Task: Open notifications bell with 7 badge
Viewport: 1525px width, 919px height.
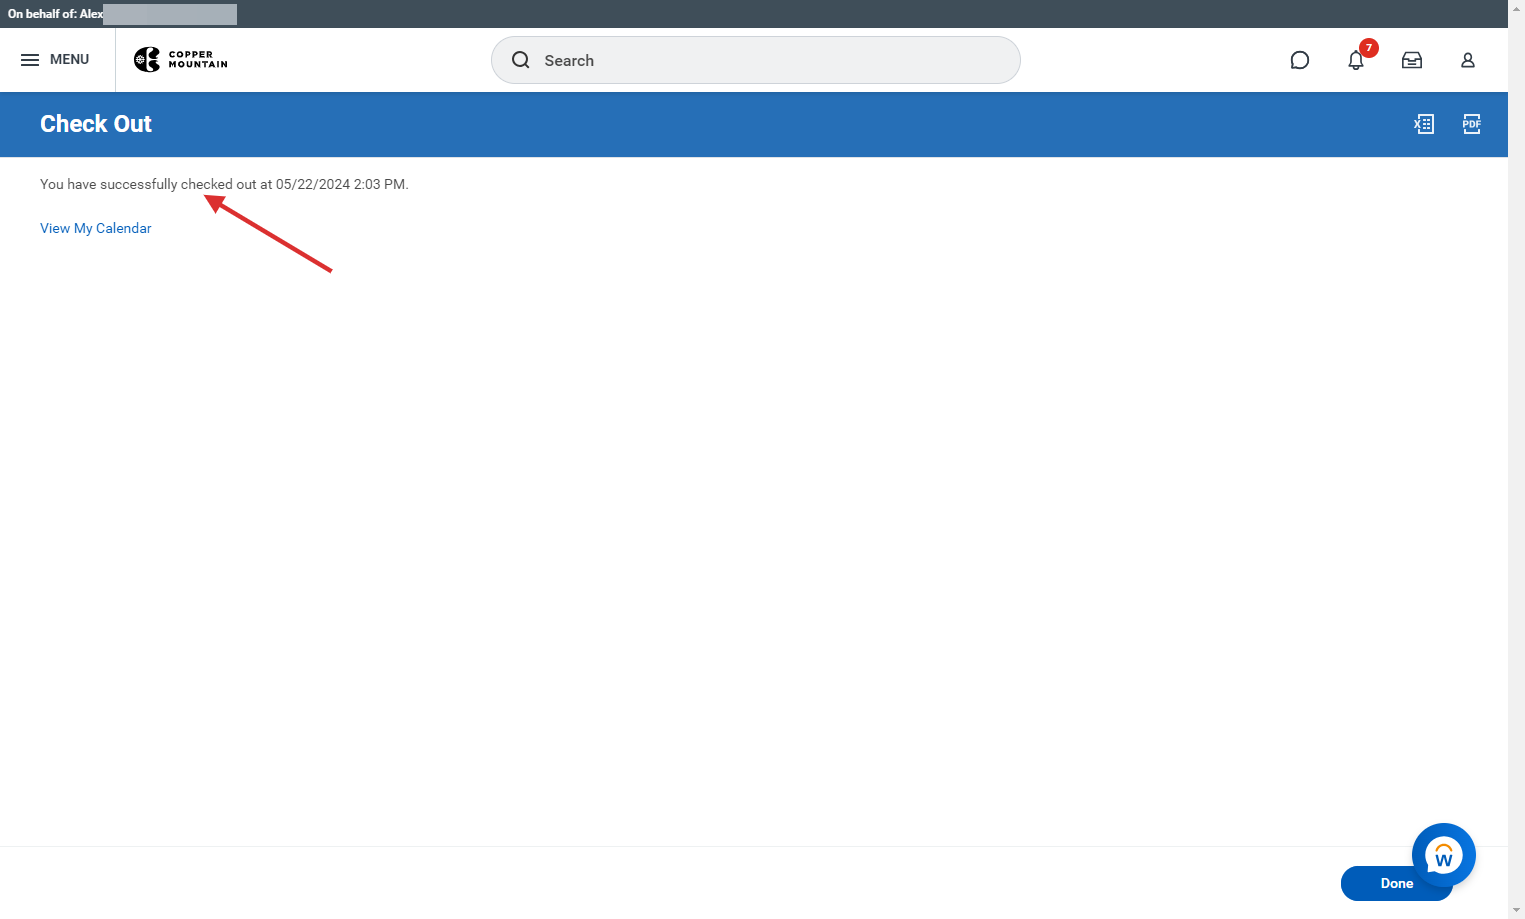Action: click(1357, 59)
